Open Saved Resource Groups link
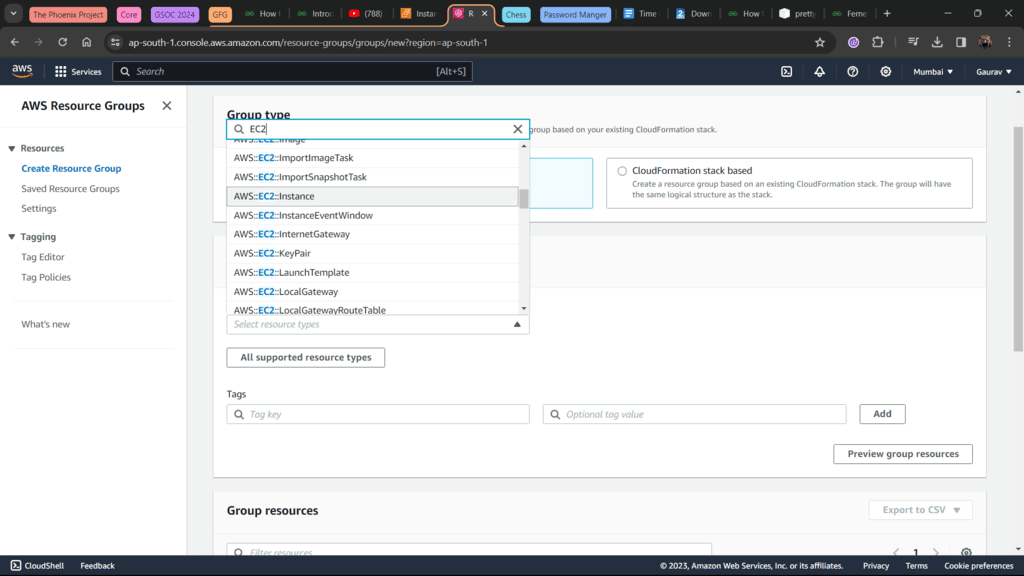The height and width of the screenshot is (576, 1024). pos(71,189)
